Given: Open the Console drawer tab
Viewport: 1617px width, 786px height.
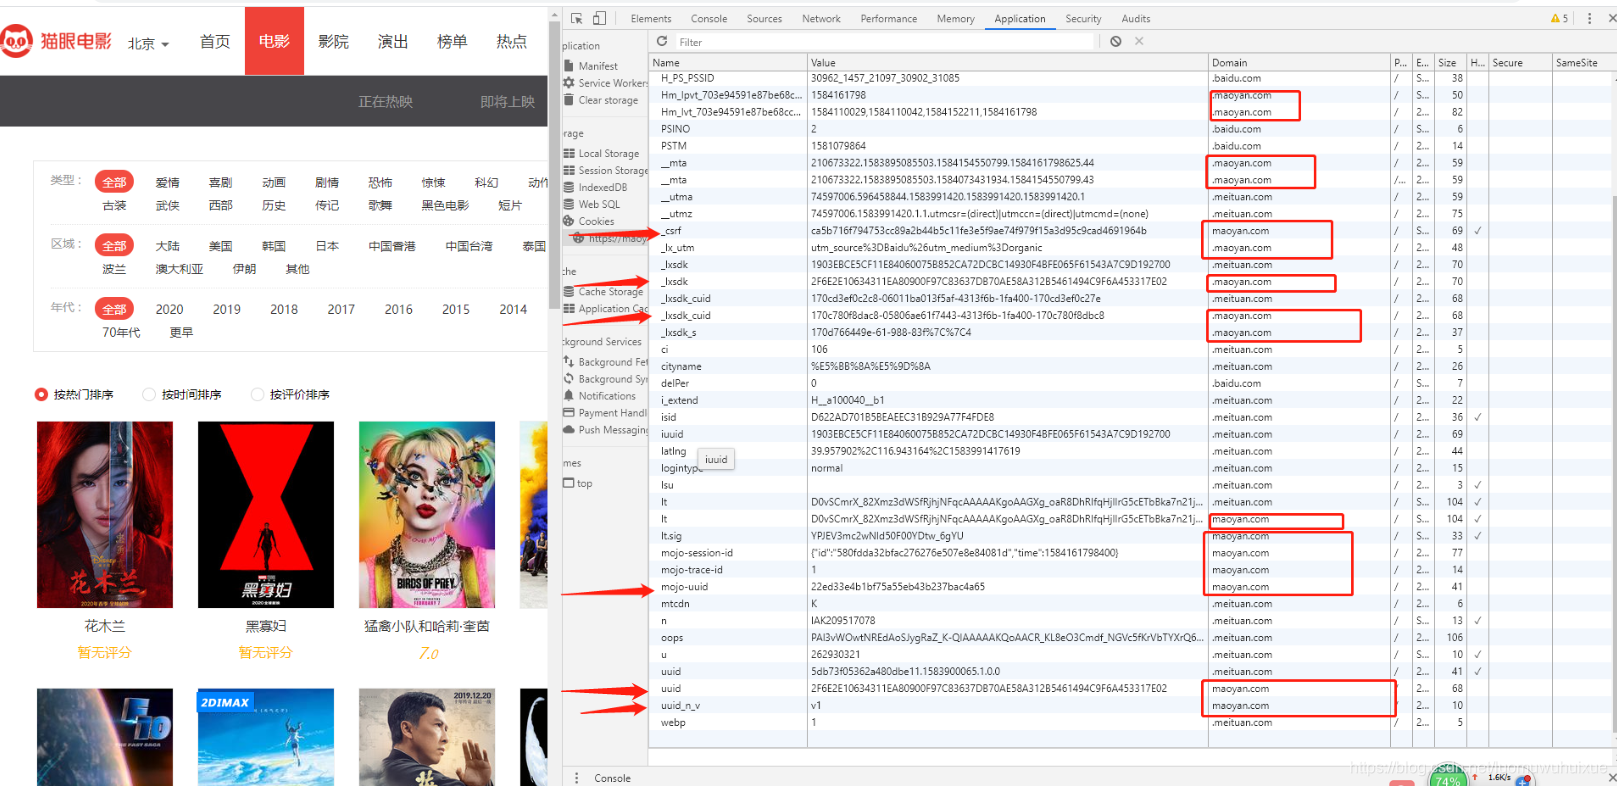Looking at the screenshot, I should [x=612, y=778].
